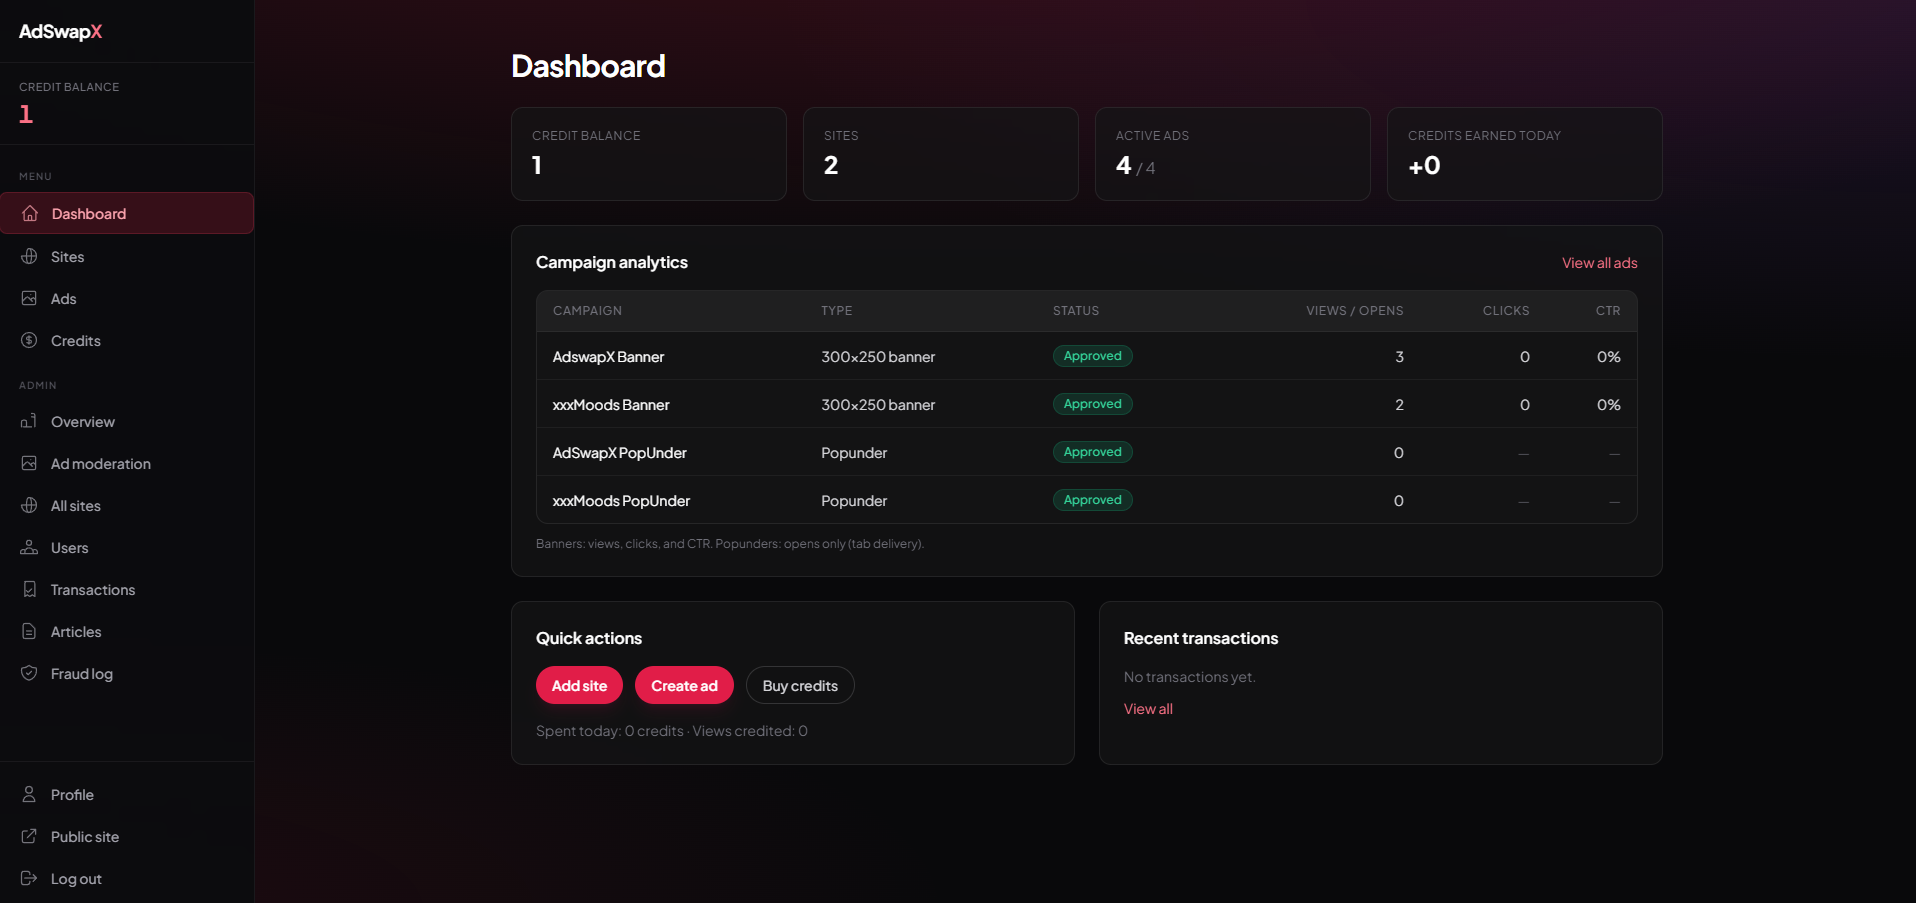Click Approved badge for xxxMoods Banner
This screenshot has width=1916, height=903.
(x=1092, y=404)
